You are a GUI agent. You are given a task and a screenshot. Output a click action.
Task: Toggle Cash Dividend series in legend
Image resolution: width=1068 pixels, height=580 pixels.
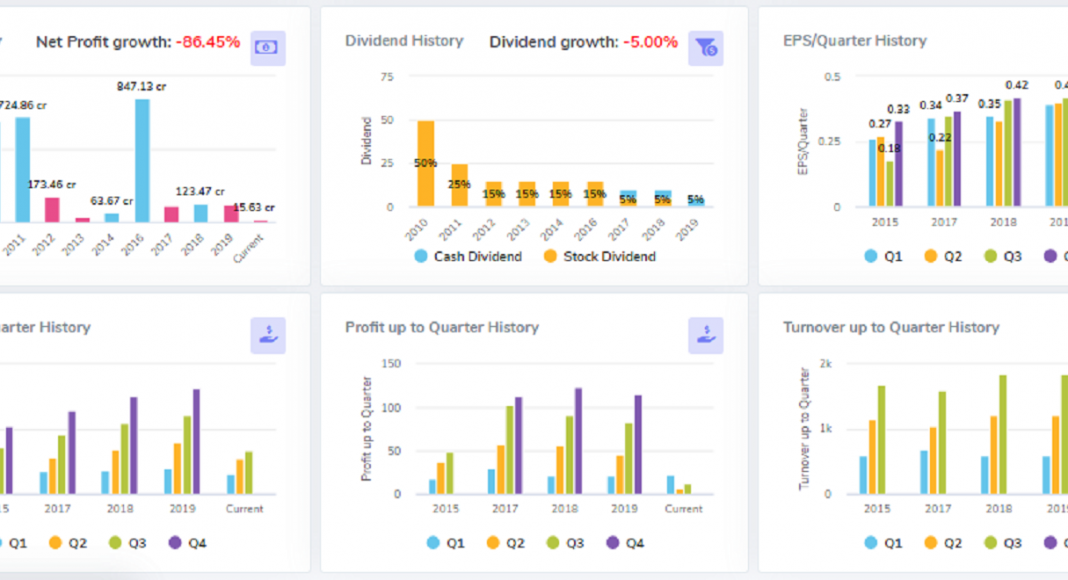468,256
